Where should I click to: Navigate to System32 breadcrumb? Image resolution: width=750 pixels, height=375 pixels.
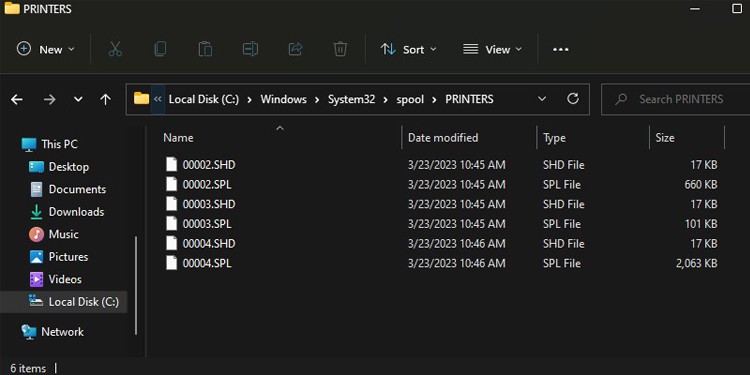coord(352,99)
